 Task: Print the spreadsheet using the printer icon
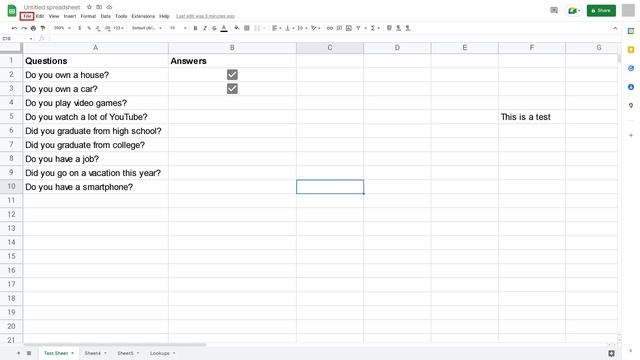(33, 28)
